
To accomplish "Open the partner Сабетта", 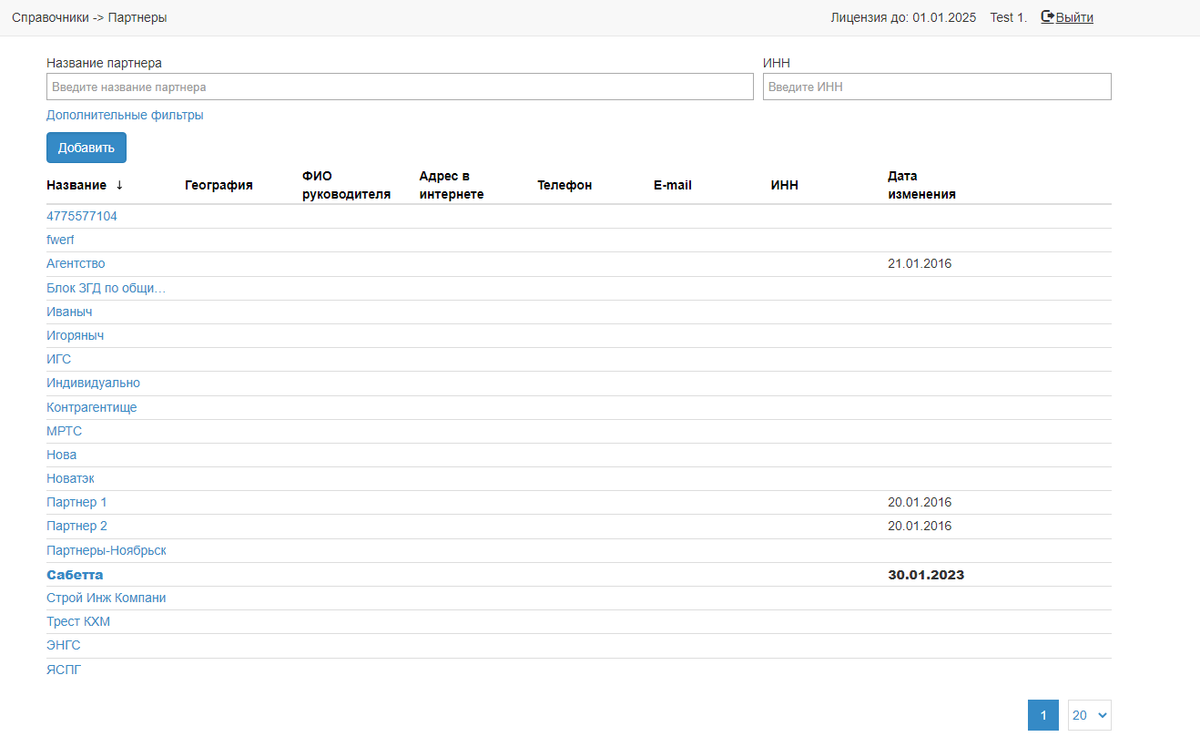I will tap(75, 575).
